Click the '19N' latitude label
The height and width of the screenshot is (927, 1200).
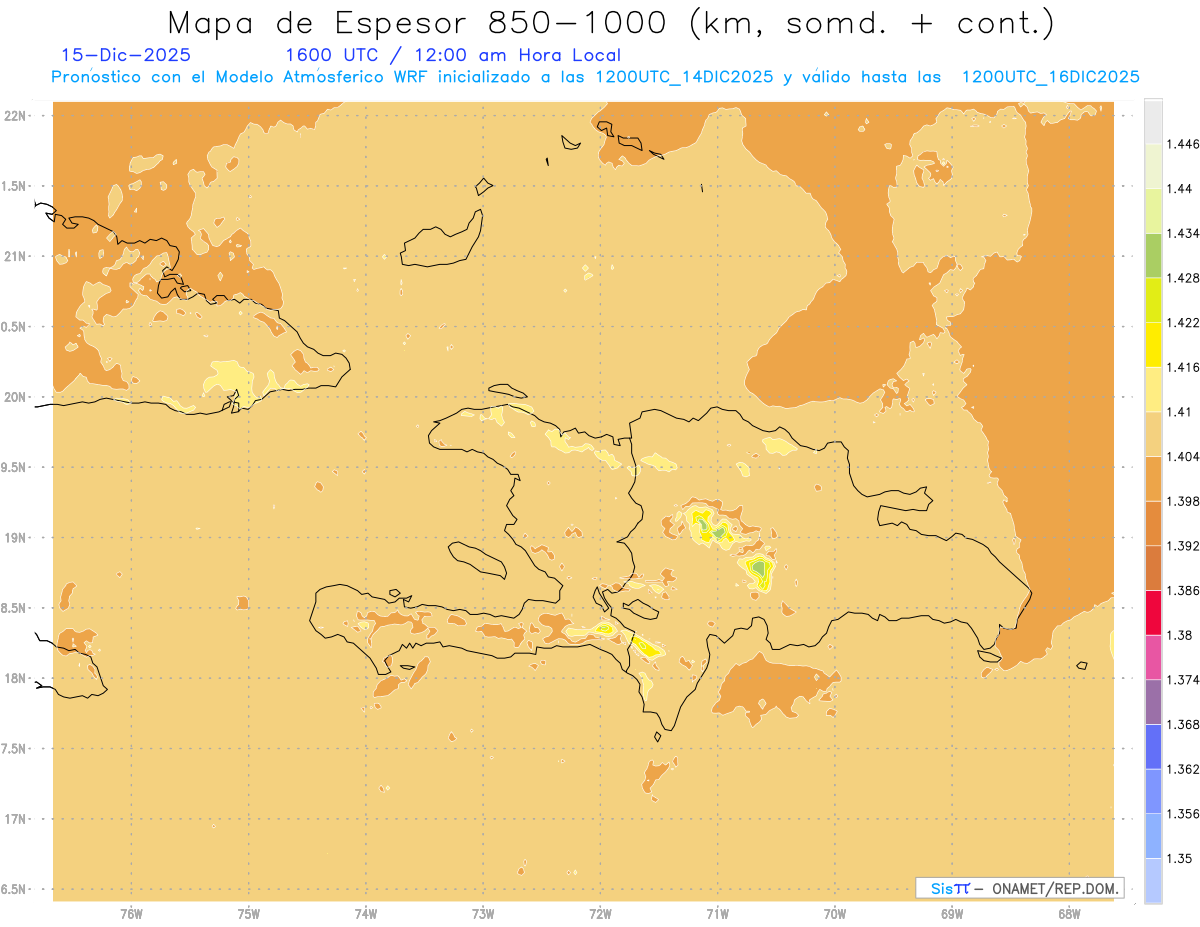click(16, 537)
